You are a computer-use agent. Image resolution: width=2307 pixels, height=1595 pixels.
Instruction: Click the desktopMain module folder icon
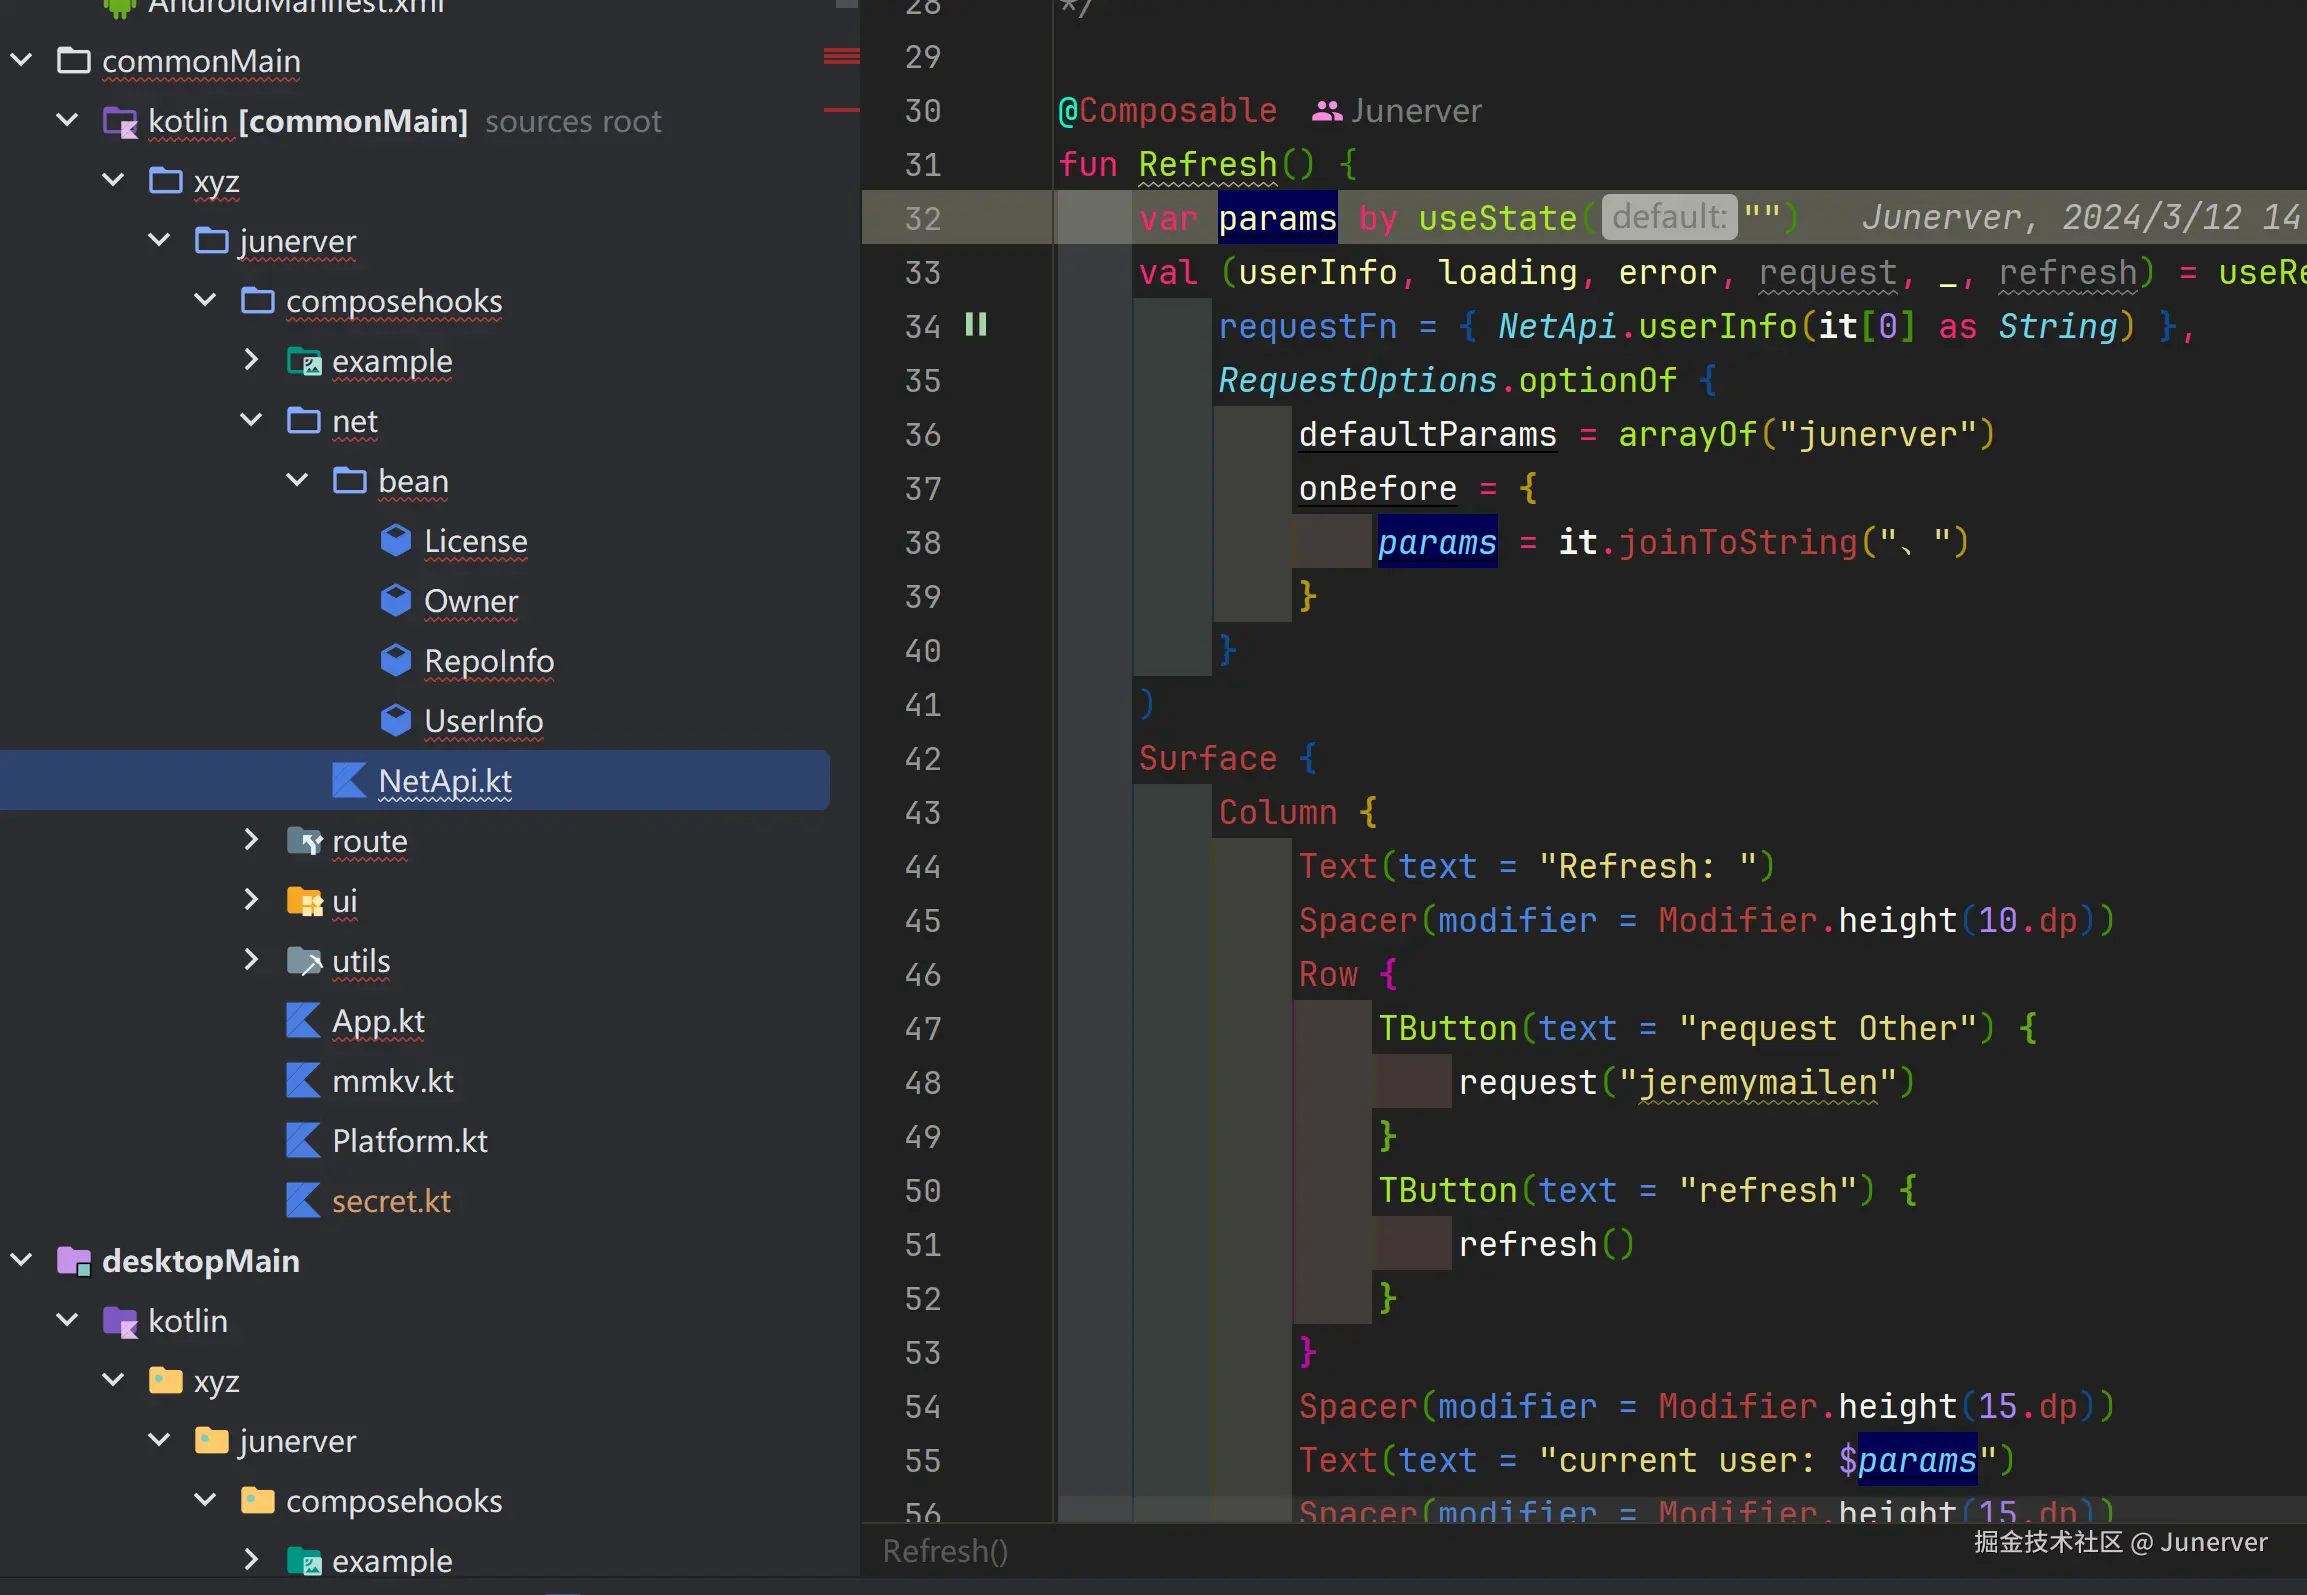pyautogui.click(x=74, y=1261)
